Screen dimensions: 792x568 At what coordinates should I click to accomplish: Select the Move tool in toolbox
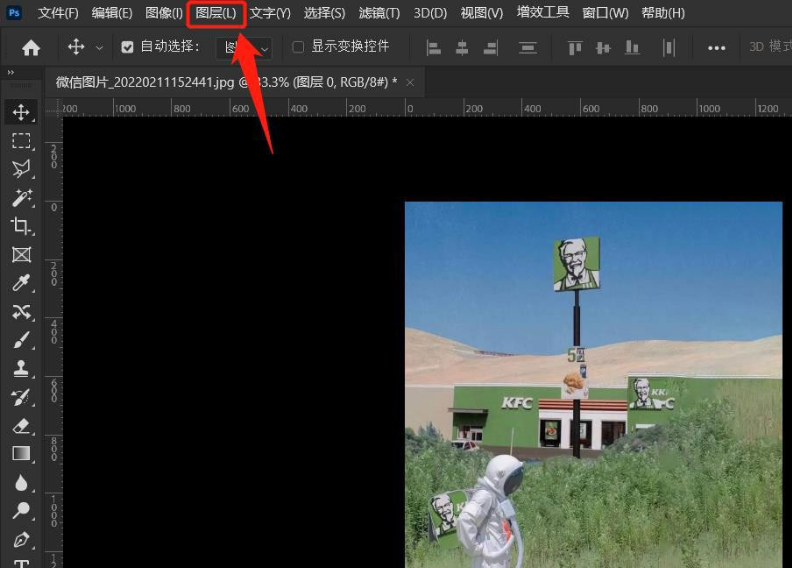pos(21,112)
